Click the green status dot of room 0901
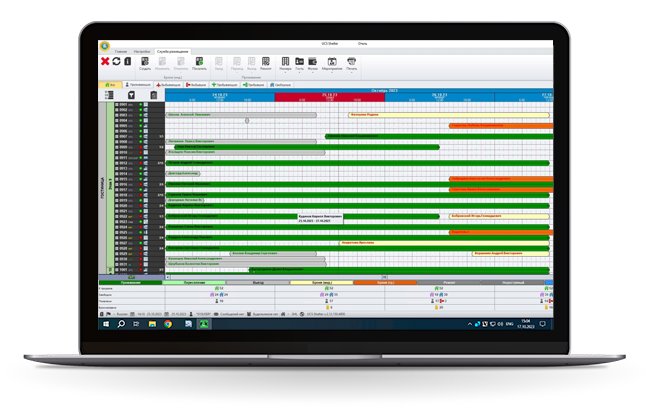Screen dimensions: 650x412 coord(141,104)
